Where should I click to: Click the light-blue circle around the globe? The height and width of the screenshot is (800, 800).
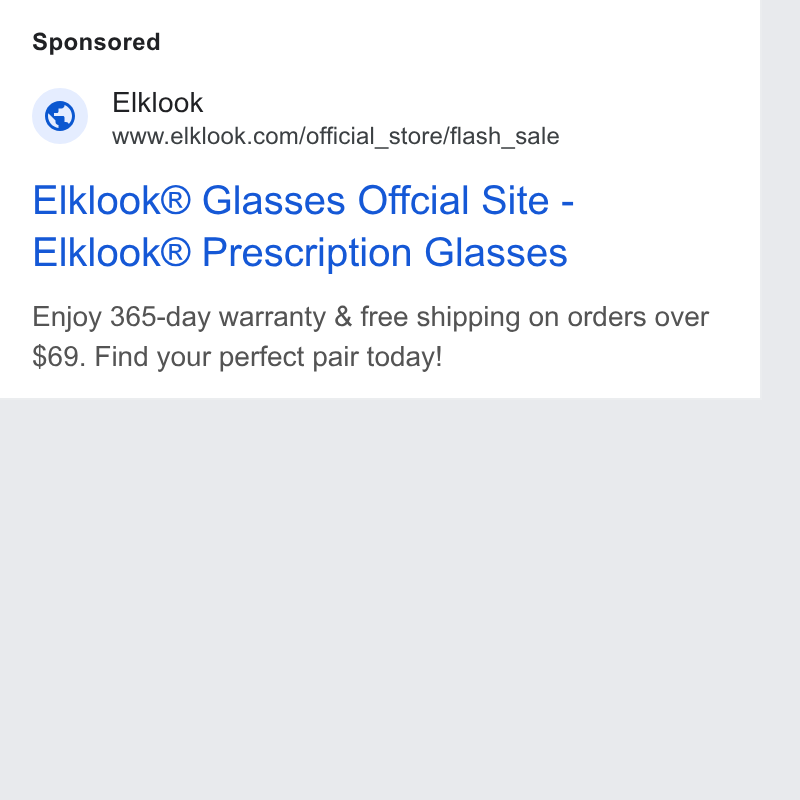tap(60, 116)
